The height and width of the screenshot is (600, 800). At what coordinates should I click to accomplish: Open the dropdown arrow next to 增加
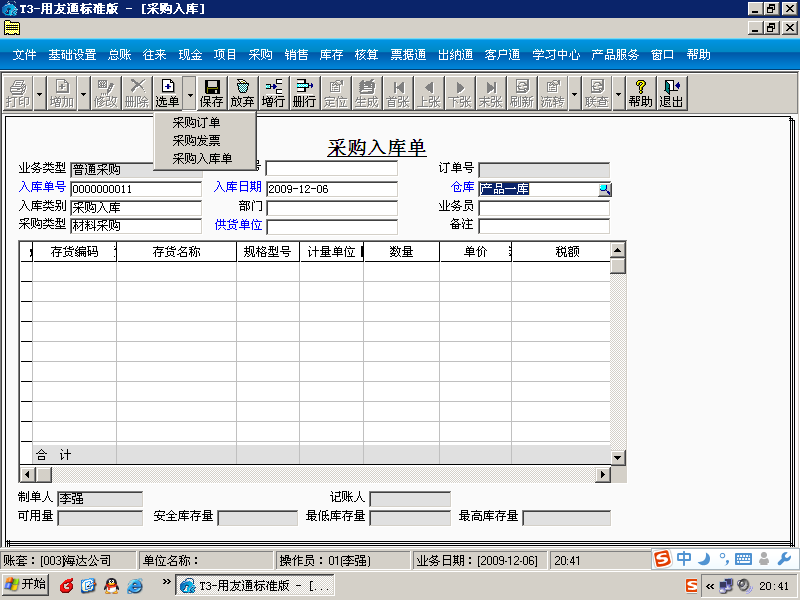tap(84, 94)
